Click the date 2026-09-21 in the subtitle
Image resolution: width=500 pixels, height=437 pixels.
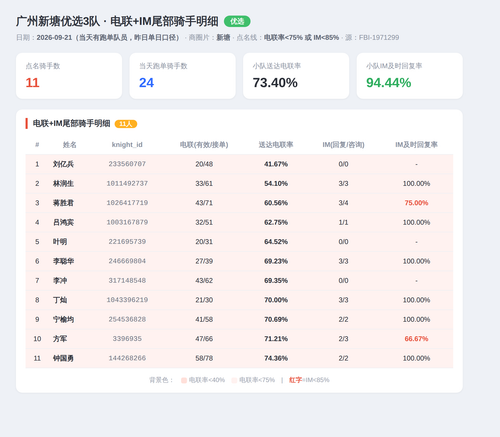[x=54, y=38]
